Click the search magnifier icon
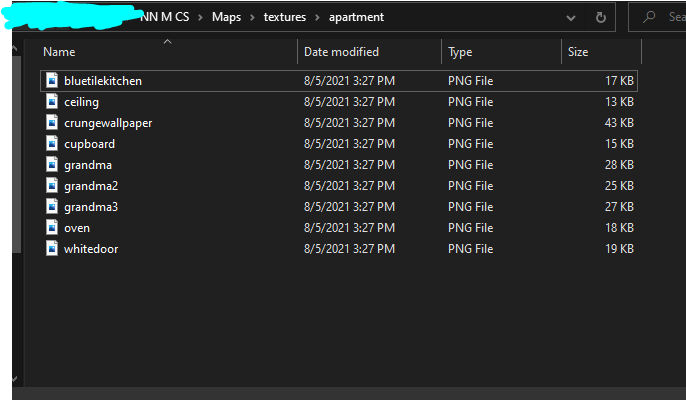686x400 pixels. [x=650, y=17]
